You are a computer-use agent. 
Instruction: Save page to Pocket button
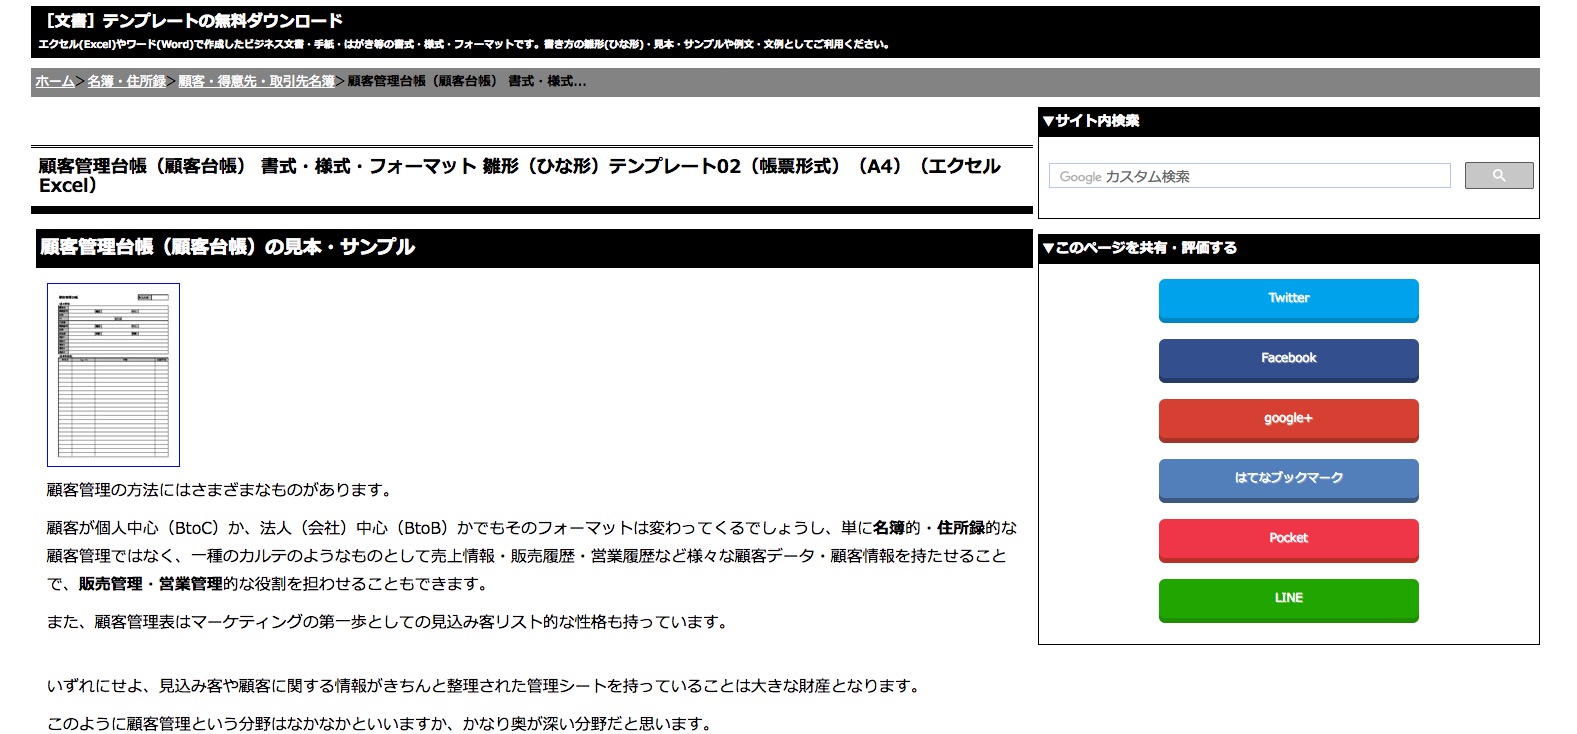[1288, 540]
